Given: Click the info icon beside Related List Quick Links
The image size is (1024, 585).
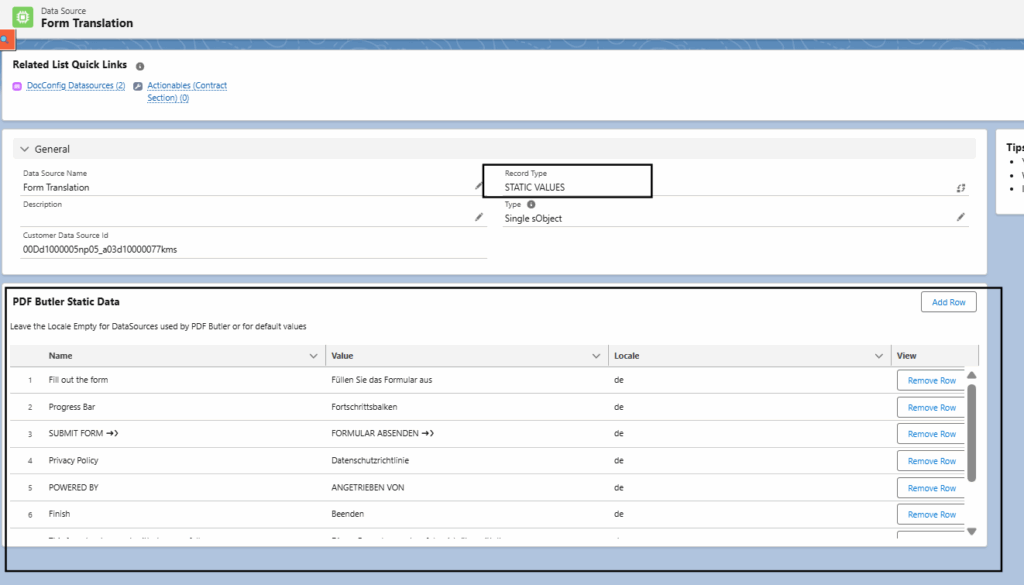Looking at the screenshot, I should tap(139, 64).
